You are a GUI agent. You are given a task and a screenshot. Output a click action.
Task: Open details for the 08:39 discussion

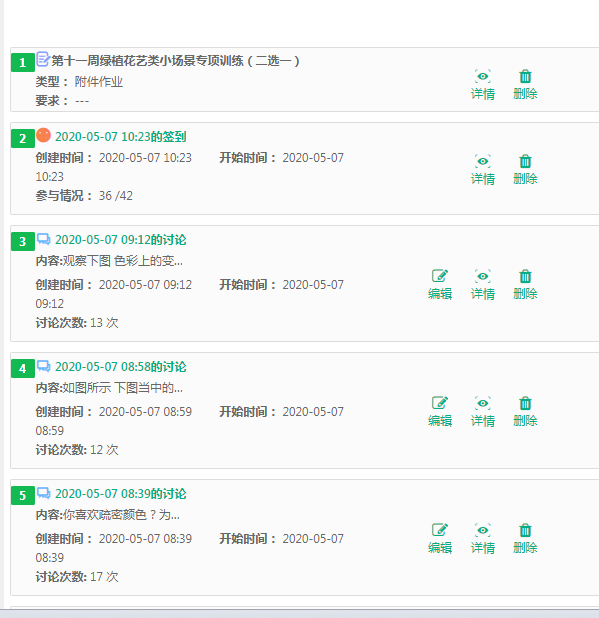tap(483, 539)
